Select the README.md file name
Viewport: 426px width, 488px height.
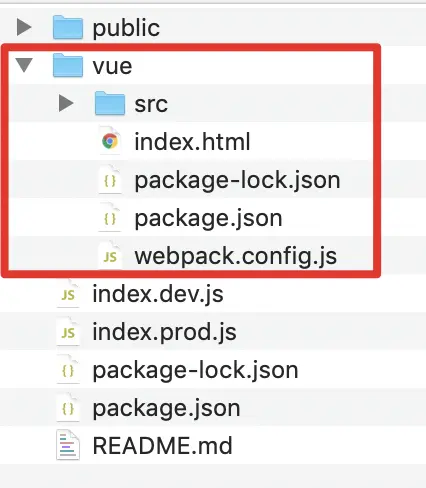pyautogui.click(x=162, y=445)
